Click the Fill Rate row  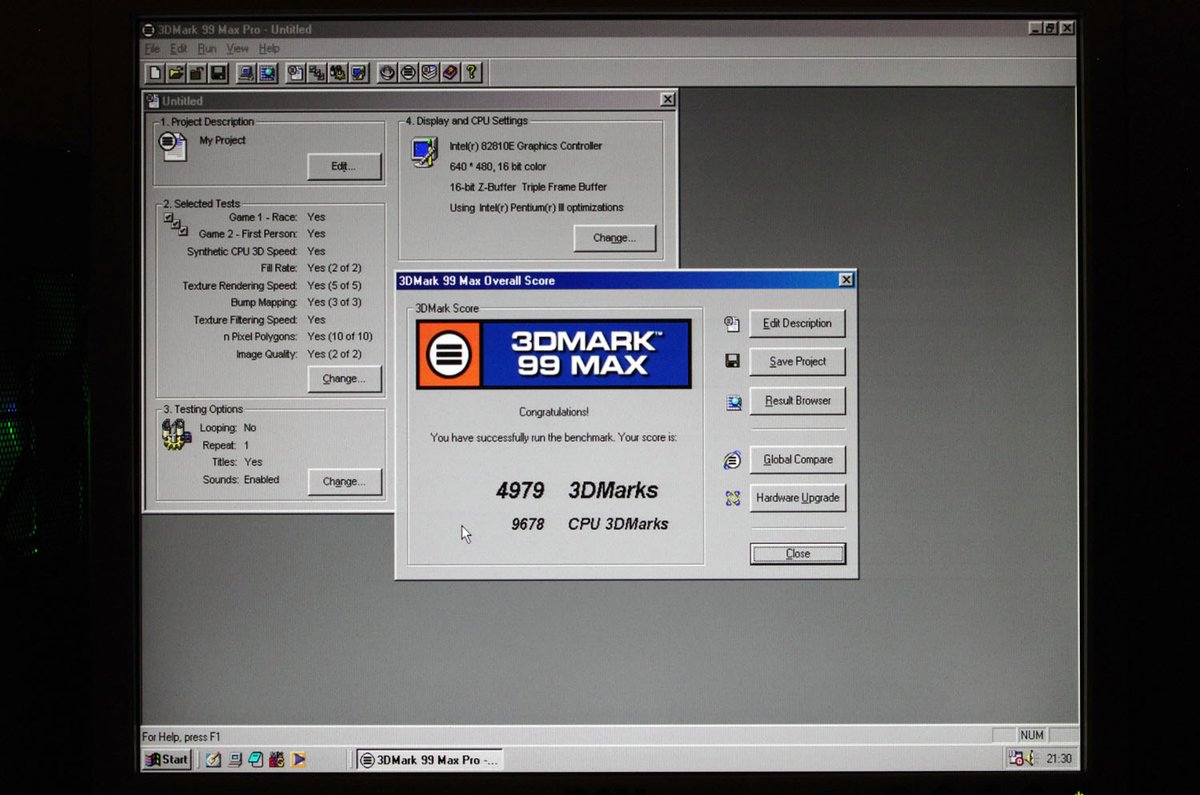pos(311,268)
